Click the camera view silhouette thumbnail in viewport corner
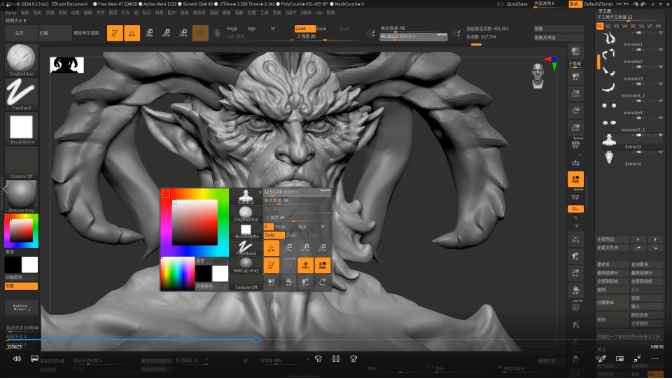 pyautogui.click(x=67, y=65)
